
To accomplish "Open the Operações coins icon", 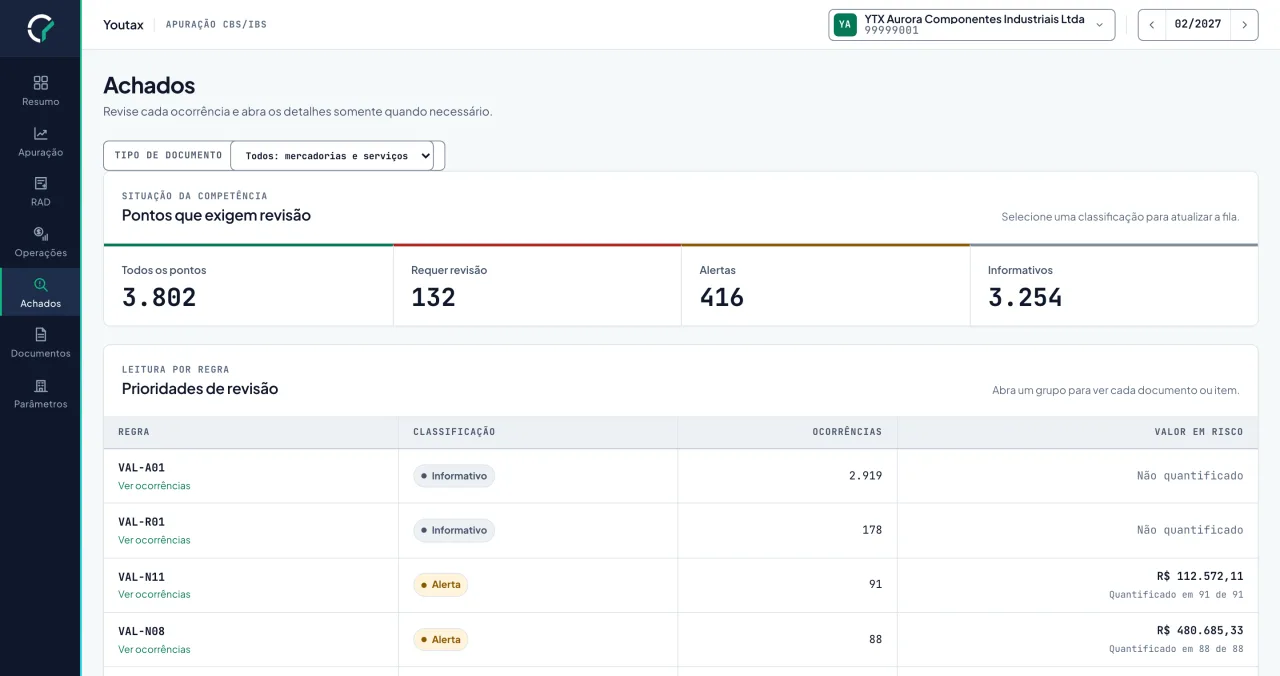I will point(41,234).
